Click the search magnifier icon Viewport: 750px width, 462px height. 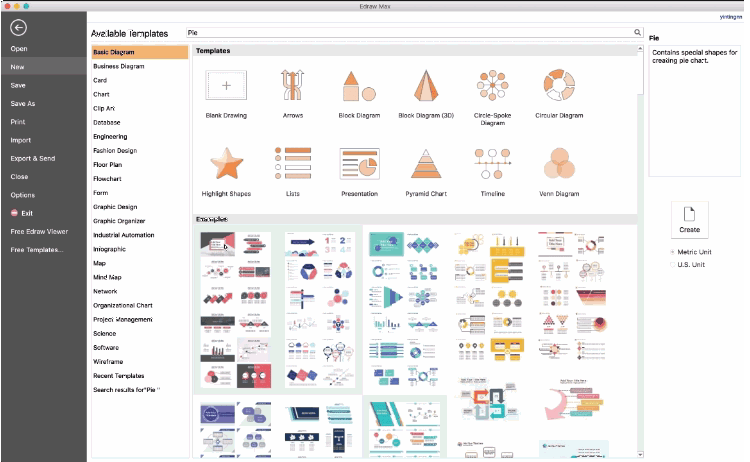(637, 33)
